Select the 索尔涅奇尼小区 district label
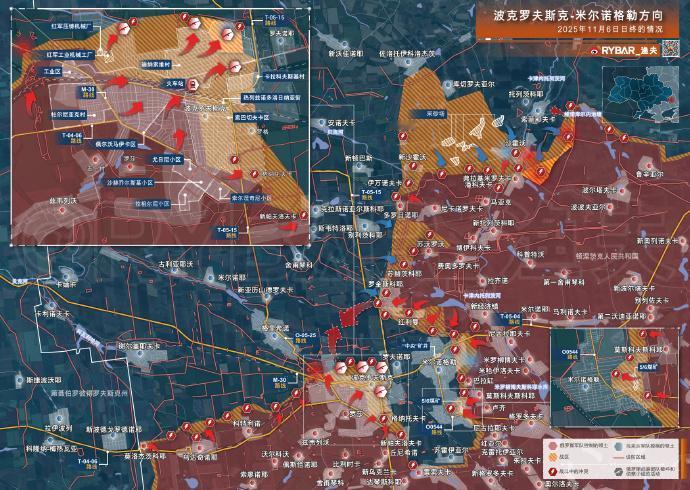 click(251, 198)
